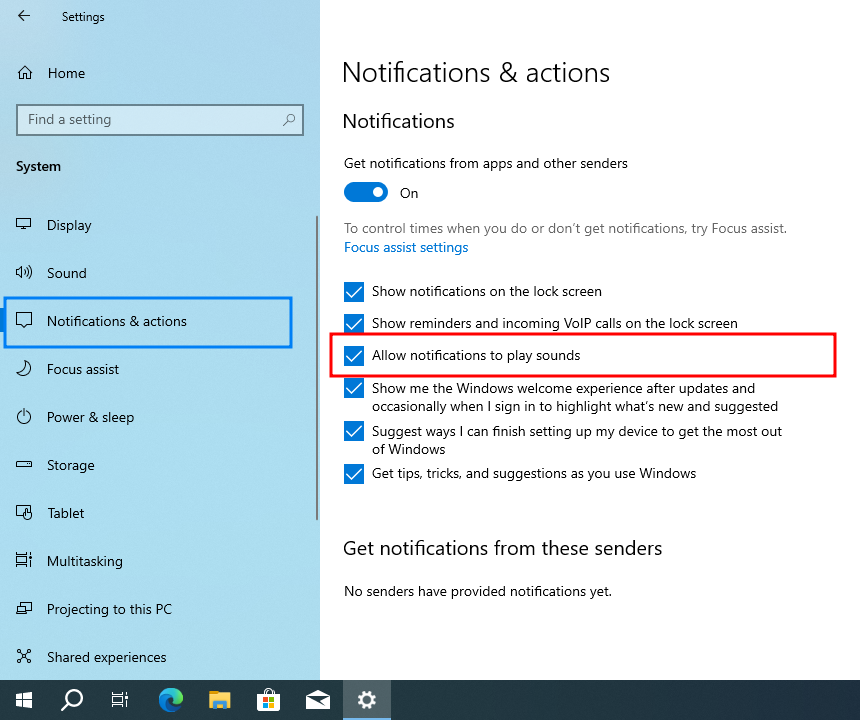Viewport: 860px width, 720px height.
Task: Open Display using its monitor icon
Action: click(x=24, y=224)
